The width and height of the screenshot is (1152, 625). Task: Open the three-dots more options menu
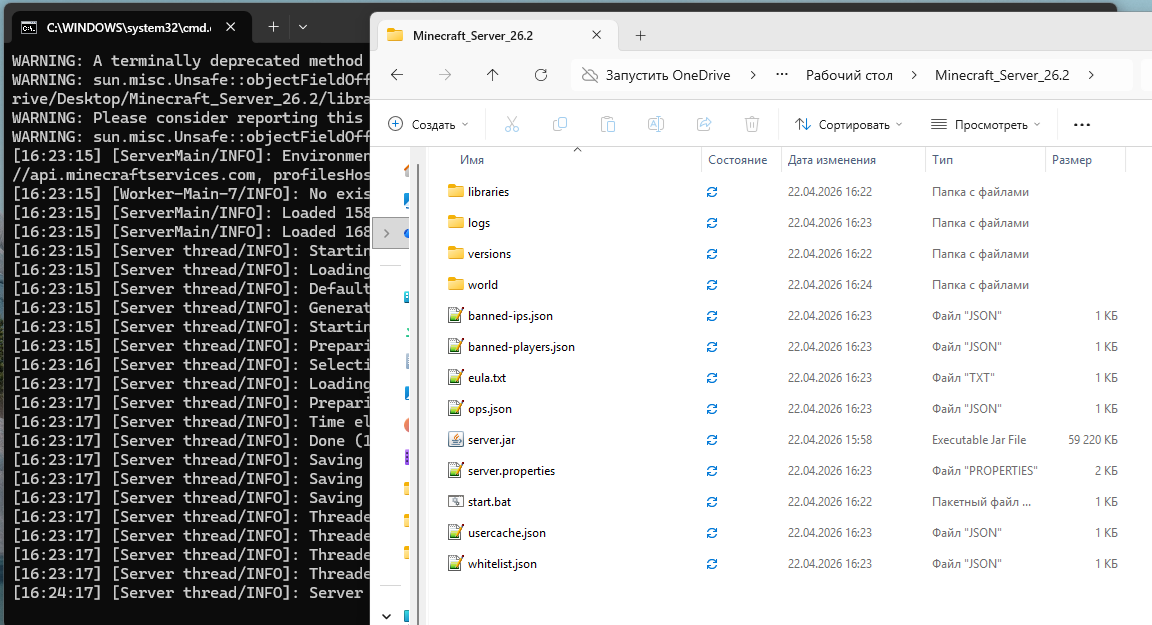tap(1081, 124)
